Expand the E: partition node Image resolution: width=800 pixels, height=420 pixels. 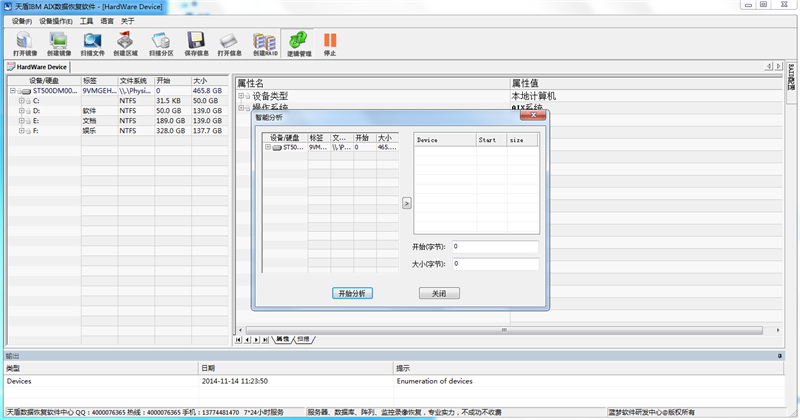pos(21,121)
